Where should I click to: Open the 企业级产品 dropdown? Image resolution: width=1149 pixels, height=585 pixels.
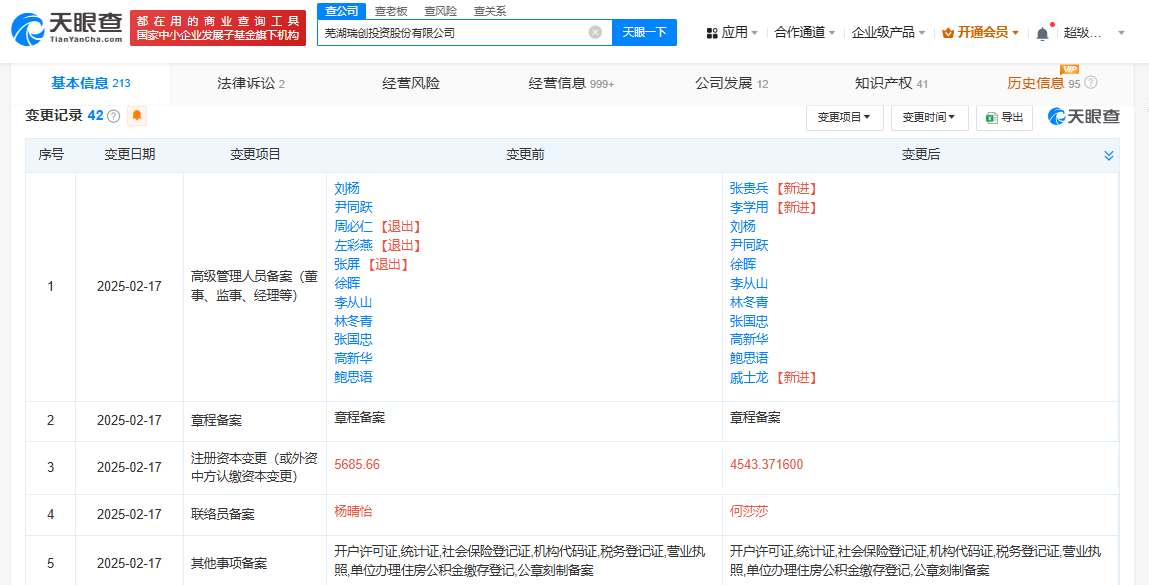888,32
